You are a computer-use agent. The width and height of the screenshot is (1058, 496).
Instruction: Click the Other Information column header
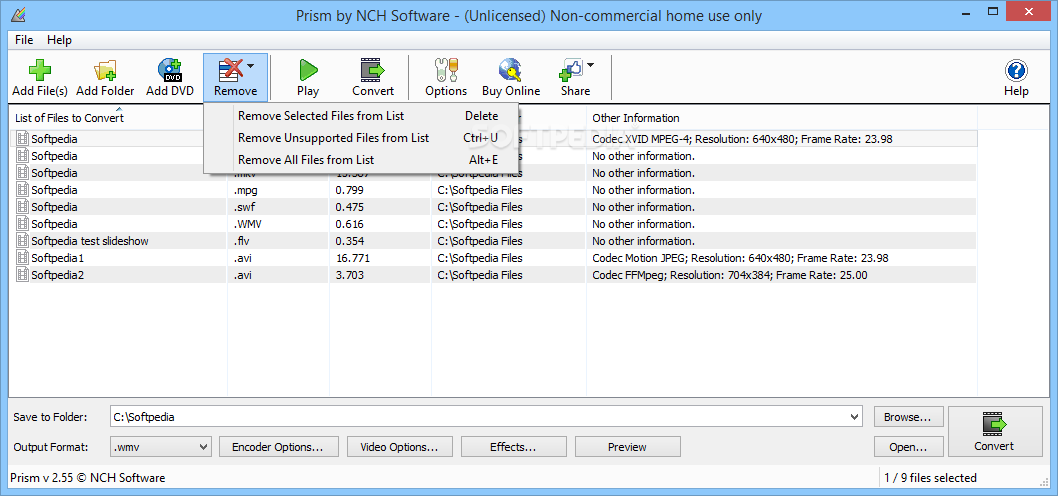click(x=636, y=118)
